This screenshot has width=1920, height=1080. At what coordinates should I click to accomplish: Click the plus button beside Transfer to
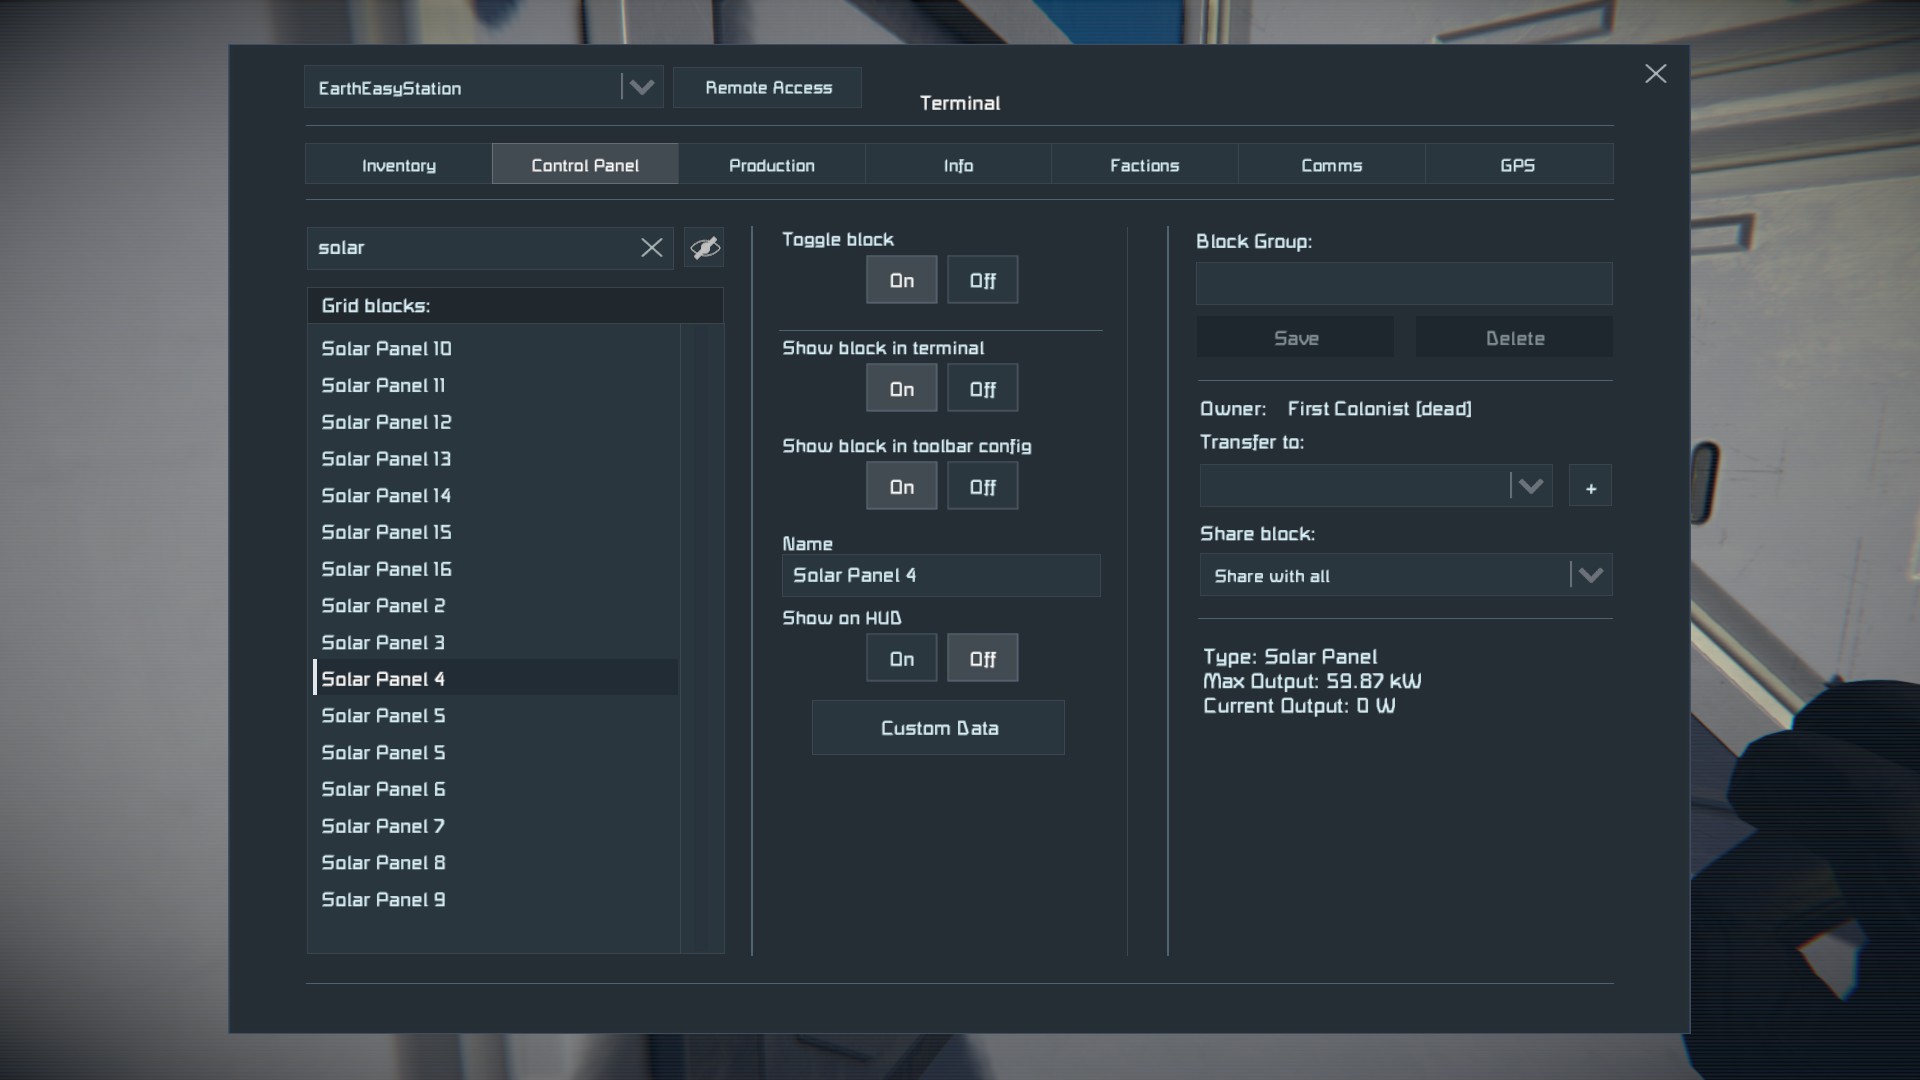pos(1590,487)
